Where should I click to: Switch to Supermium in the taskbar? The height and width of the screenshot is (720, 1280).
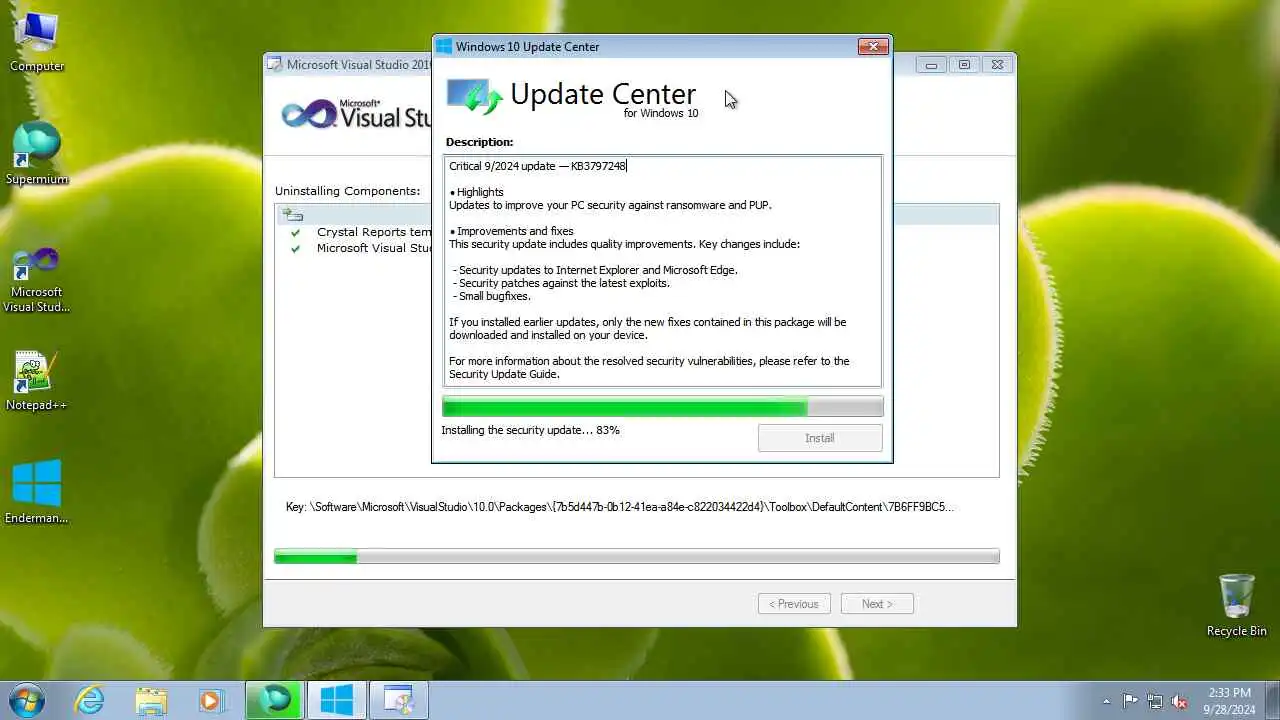(x=274, y=700)
